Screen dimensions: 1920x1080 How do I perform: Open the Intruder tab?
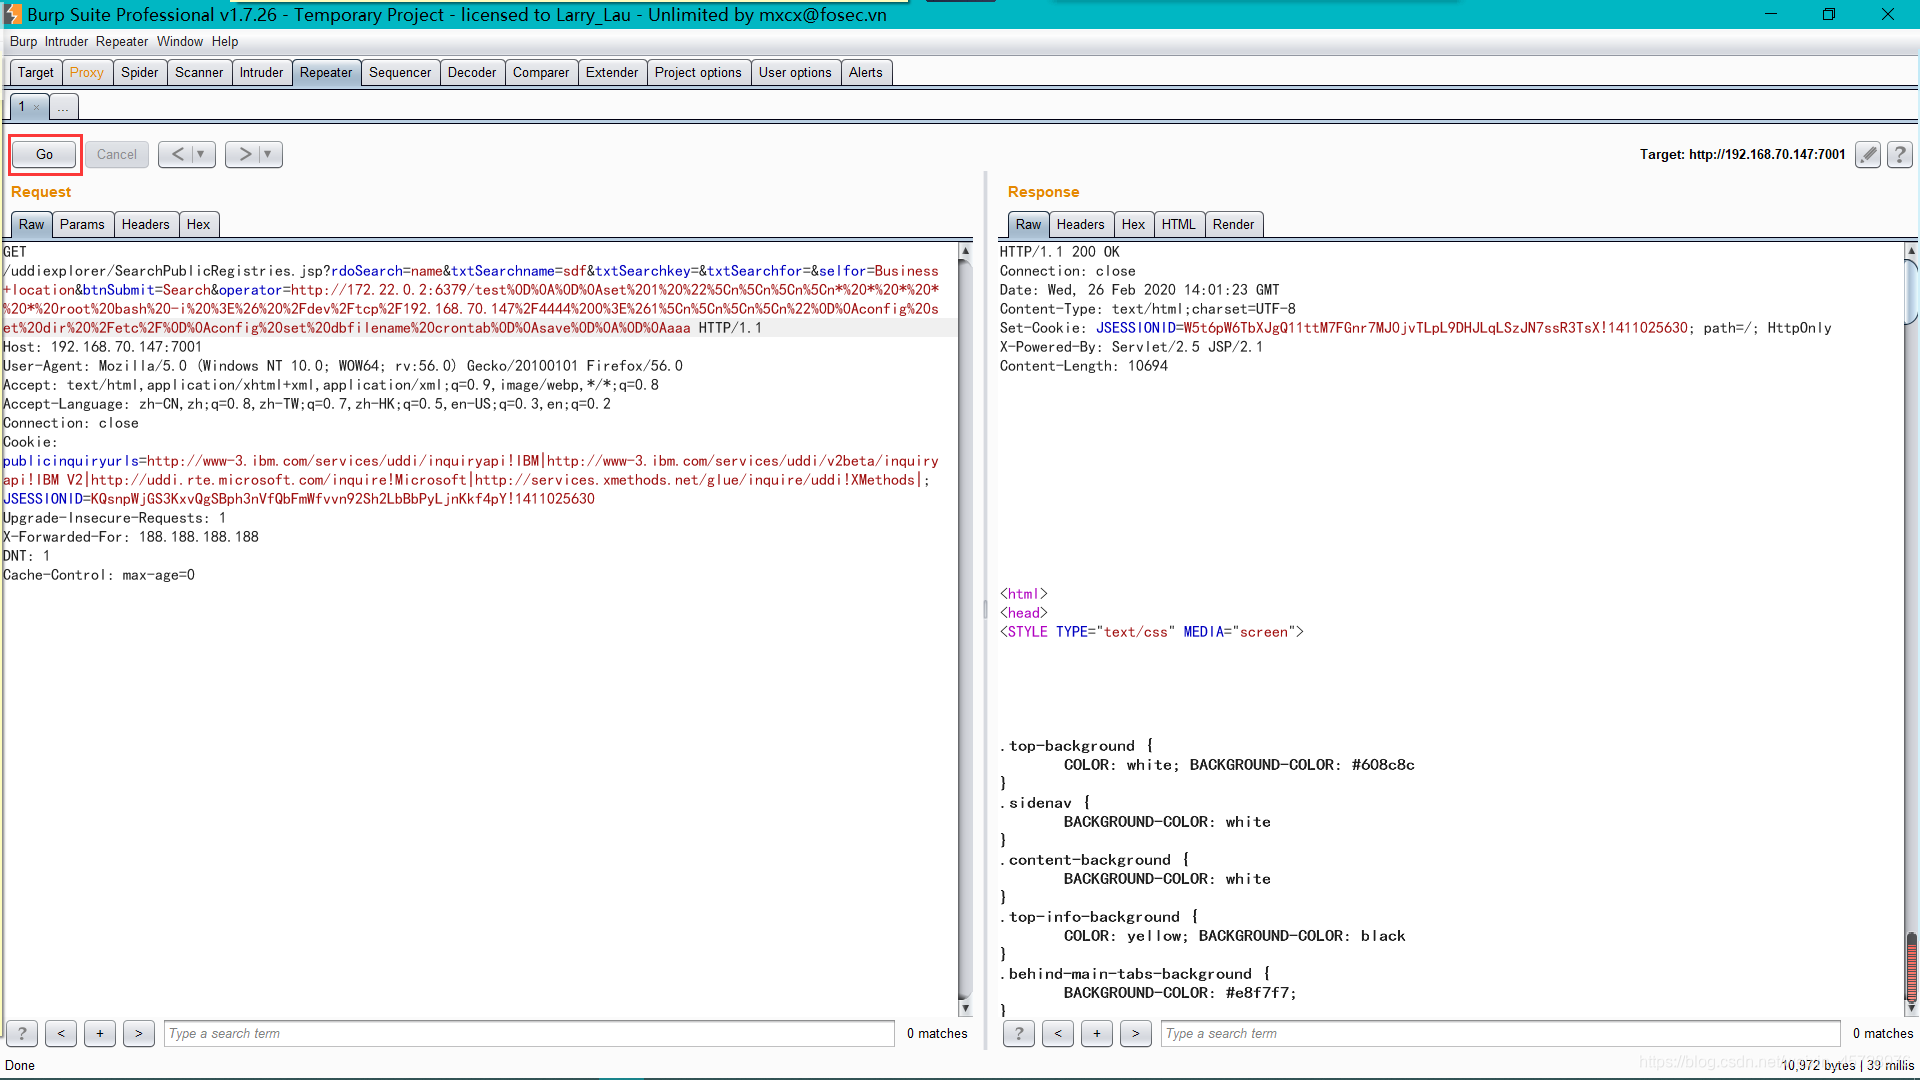pyautogui.click(x=261, y=71)
